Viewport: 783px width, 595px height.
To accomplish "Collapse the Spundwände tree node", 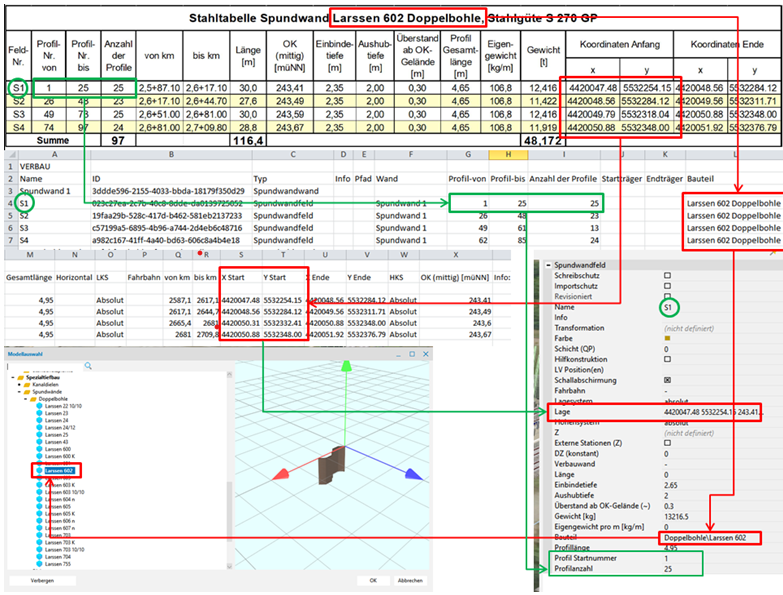I will (19, 392).
